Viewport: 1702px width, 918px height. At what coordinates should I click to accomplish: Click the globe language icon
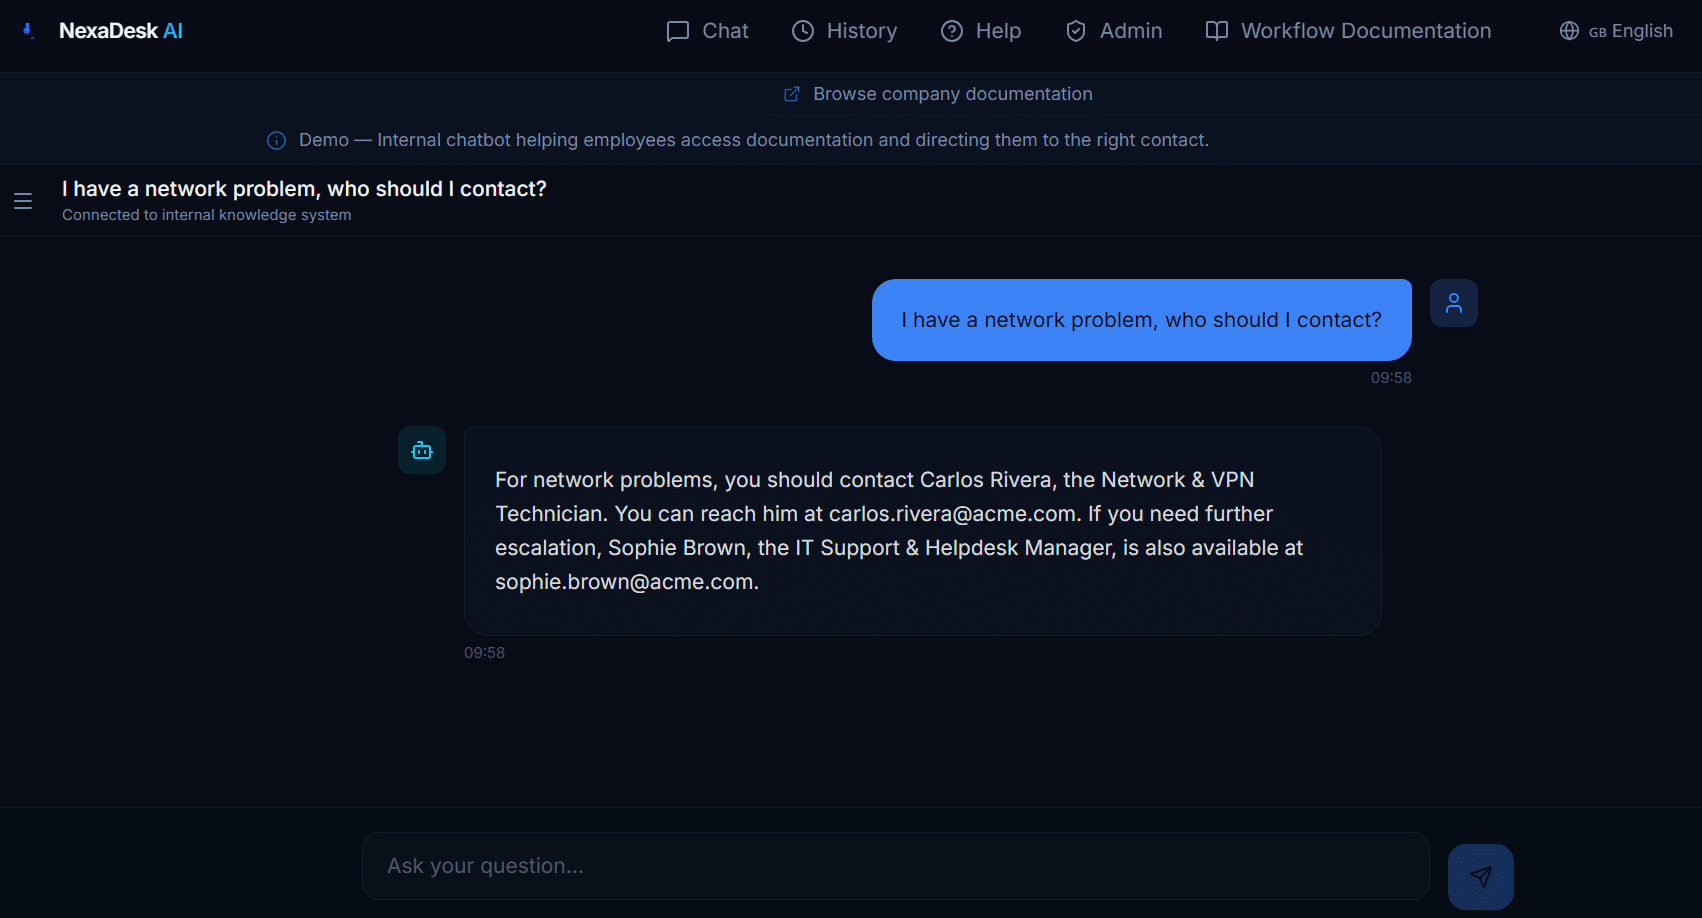1569,31
